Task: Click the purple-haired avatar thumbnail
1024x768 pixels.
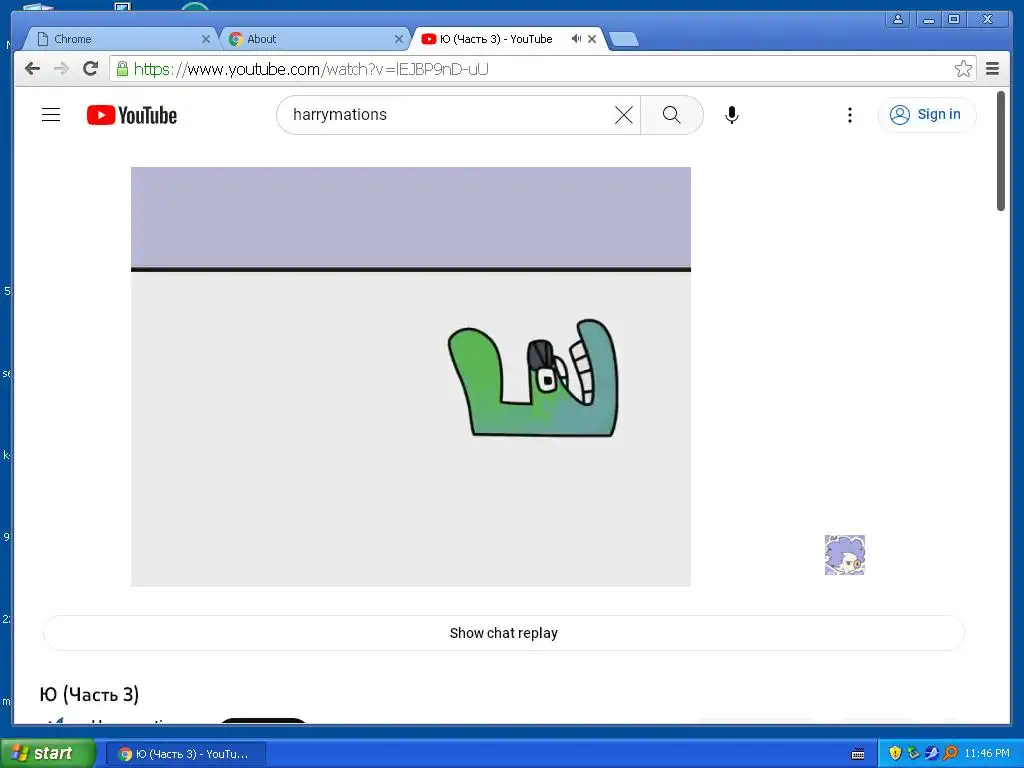Action: 844,555
